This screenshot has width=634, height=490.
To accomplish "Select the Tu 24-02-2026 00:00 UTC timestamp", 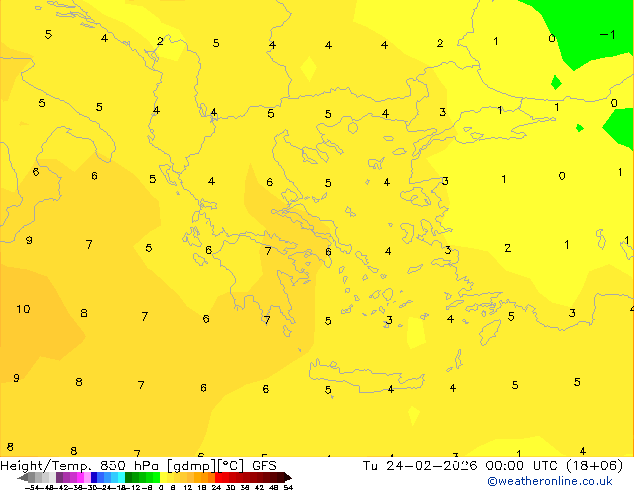I will coord(462,466).
